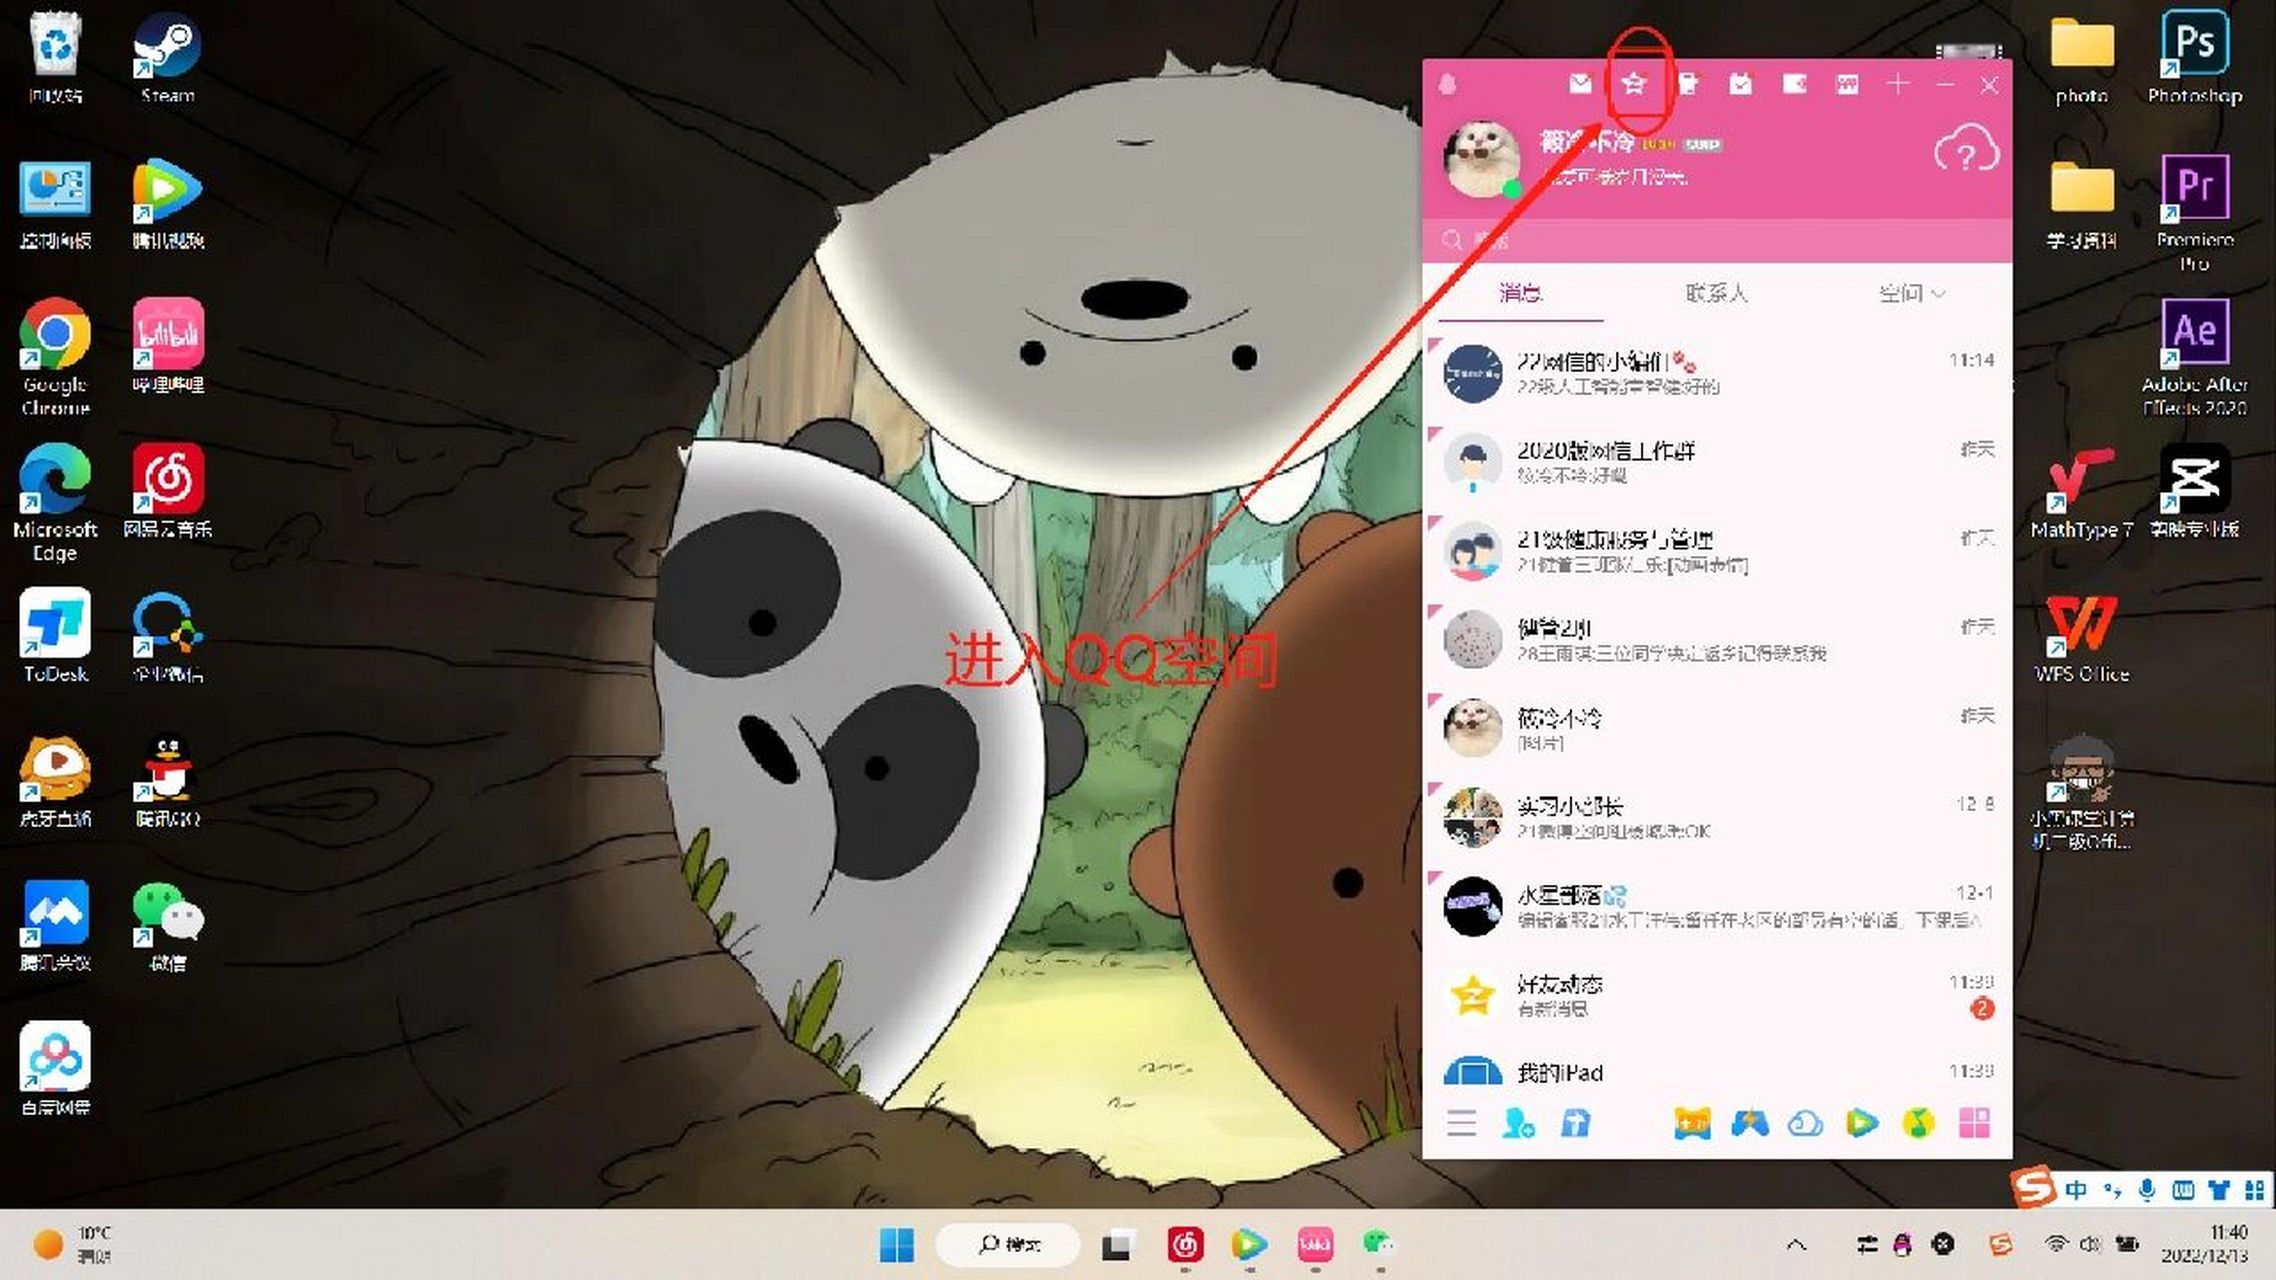Switch to the 消息 tab
The height and width of the screenshot is (1280, 2276).
[x=1520, y=293]
